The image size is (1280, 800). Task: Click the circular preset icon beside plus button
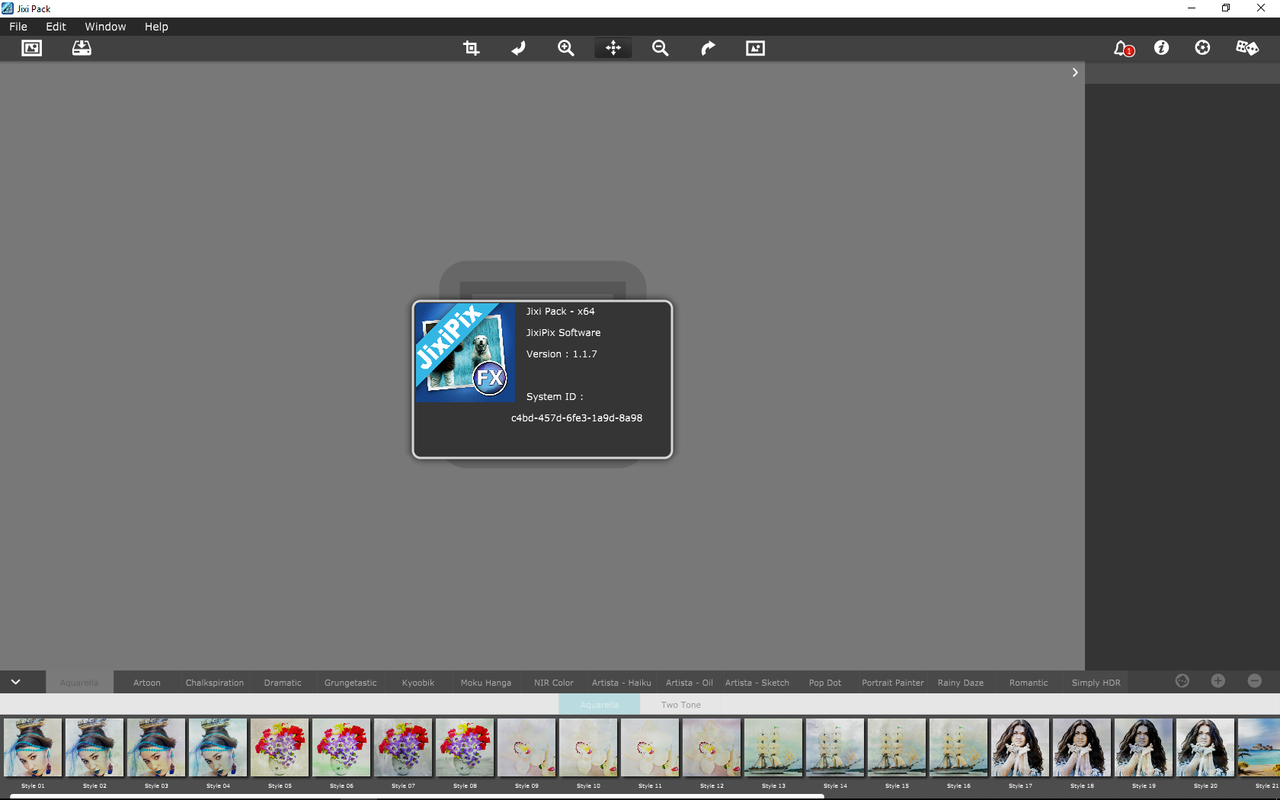(x=1182, y=681)
